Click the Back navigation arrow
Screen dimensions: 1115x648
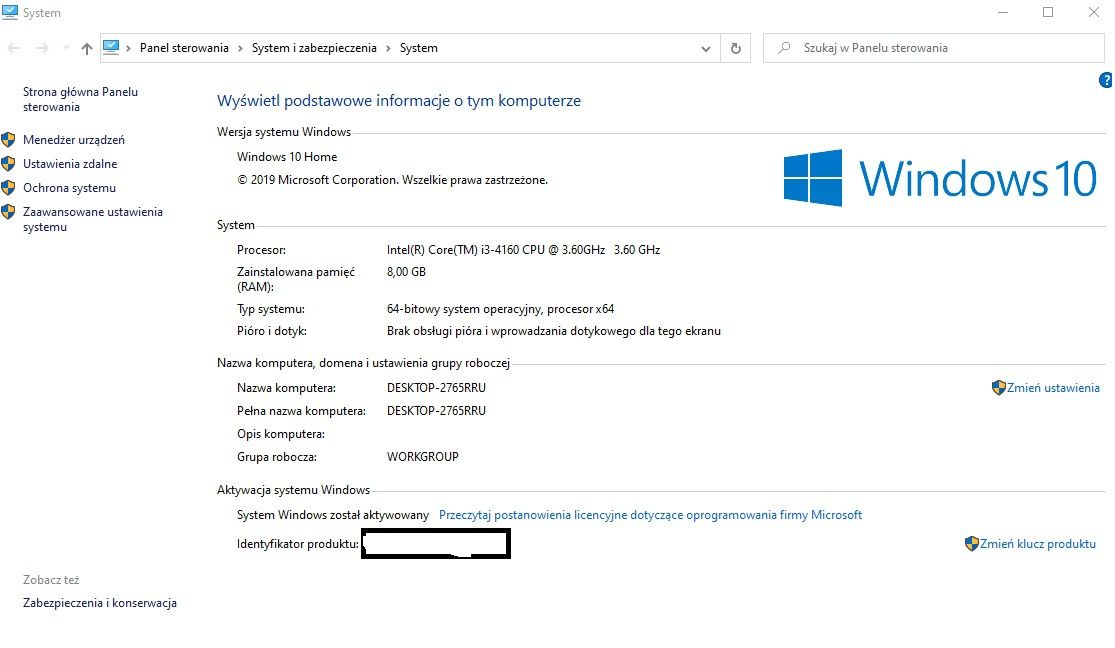pyautogui.click(x=13, y=48)
